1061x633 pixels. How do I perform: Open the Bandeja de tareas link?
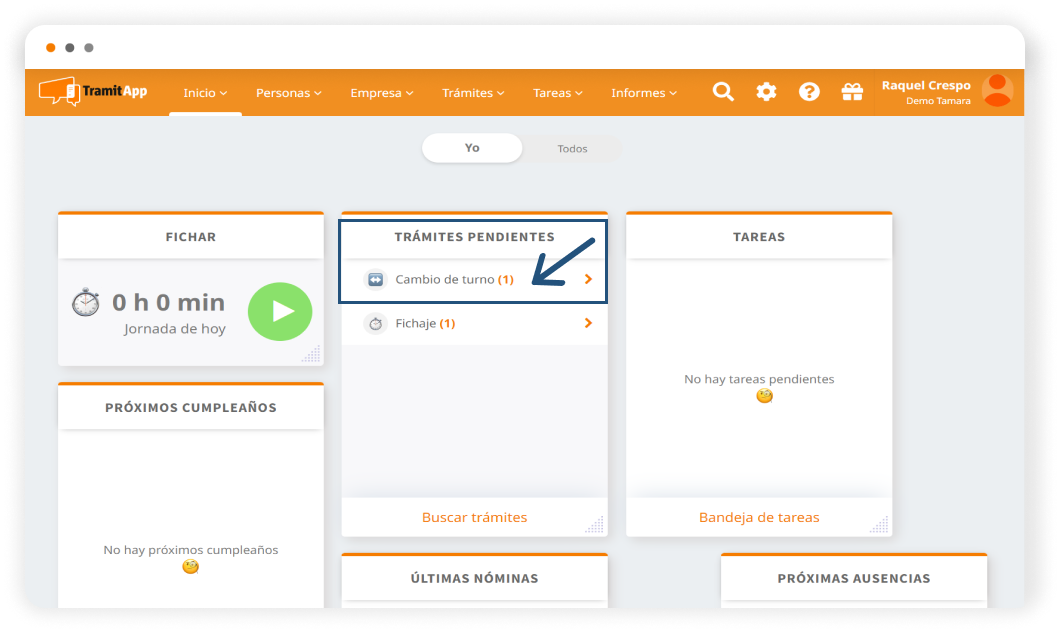pos(759,517)
